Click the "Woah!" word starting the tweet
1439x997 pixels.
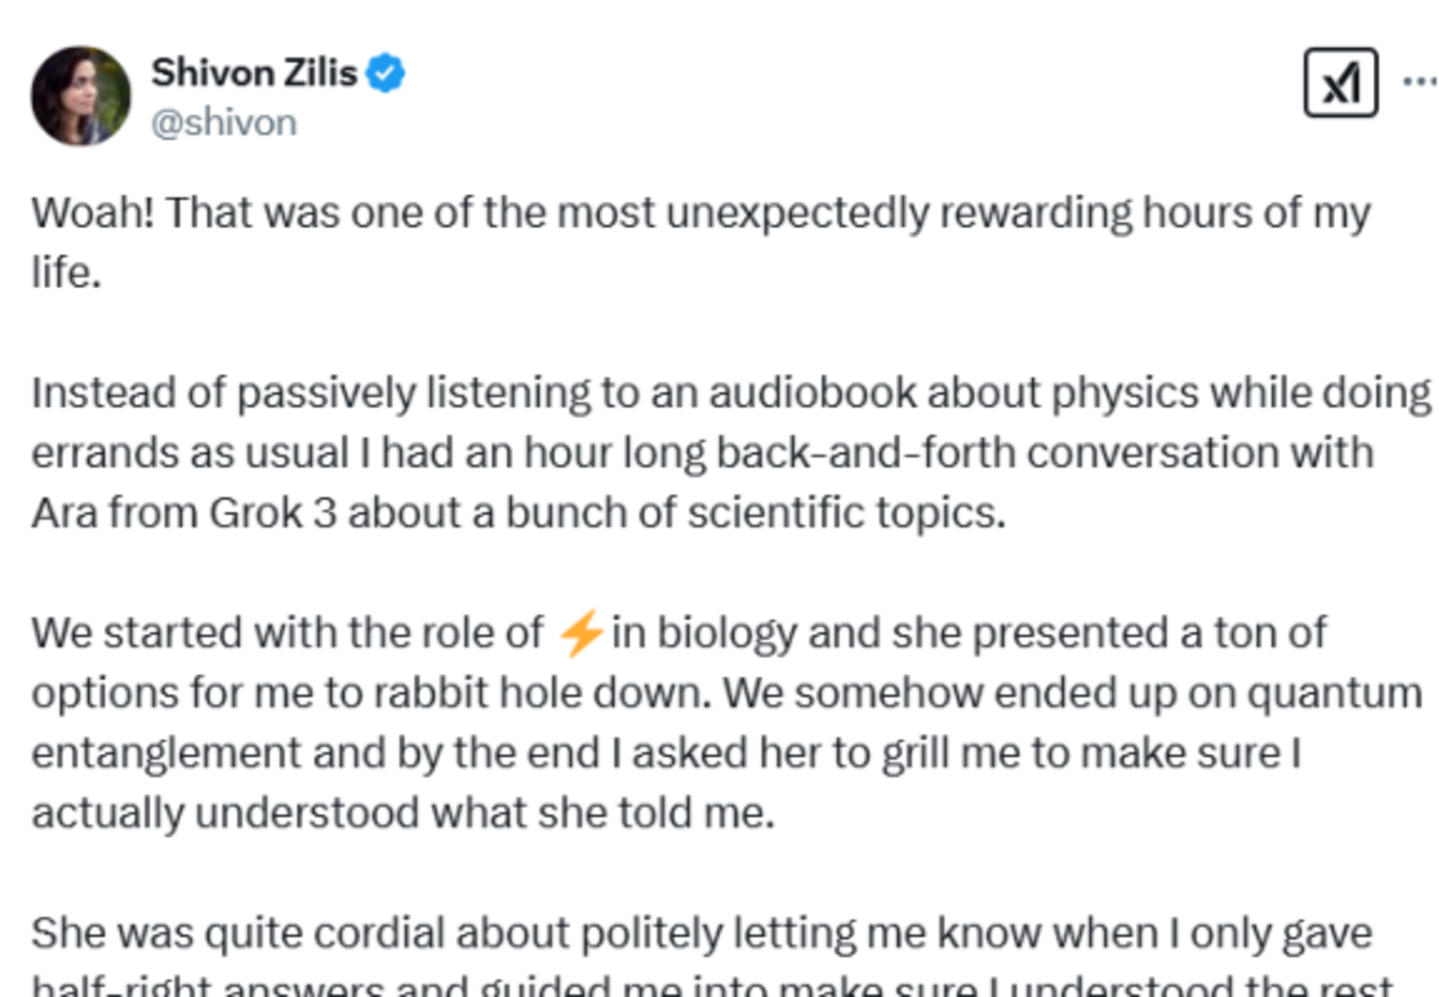pyautogui.click(x=92, y=213)
